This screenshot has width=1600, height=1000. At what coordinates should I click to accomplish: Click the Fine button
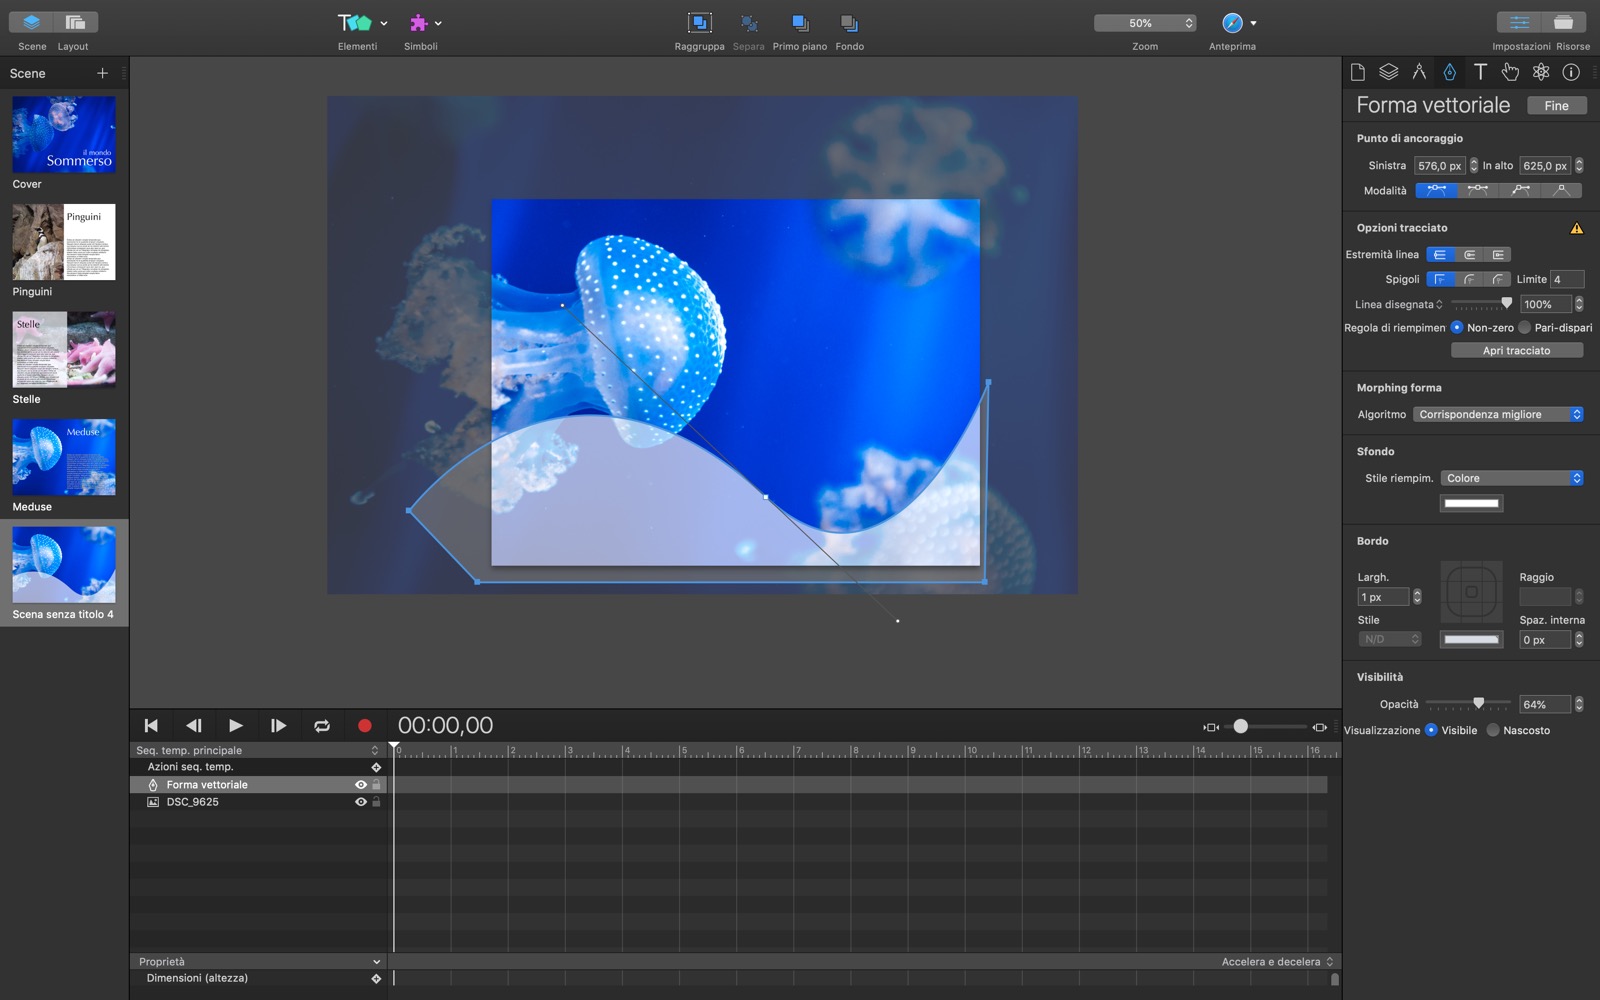tap(1556, 106)
